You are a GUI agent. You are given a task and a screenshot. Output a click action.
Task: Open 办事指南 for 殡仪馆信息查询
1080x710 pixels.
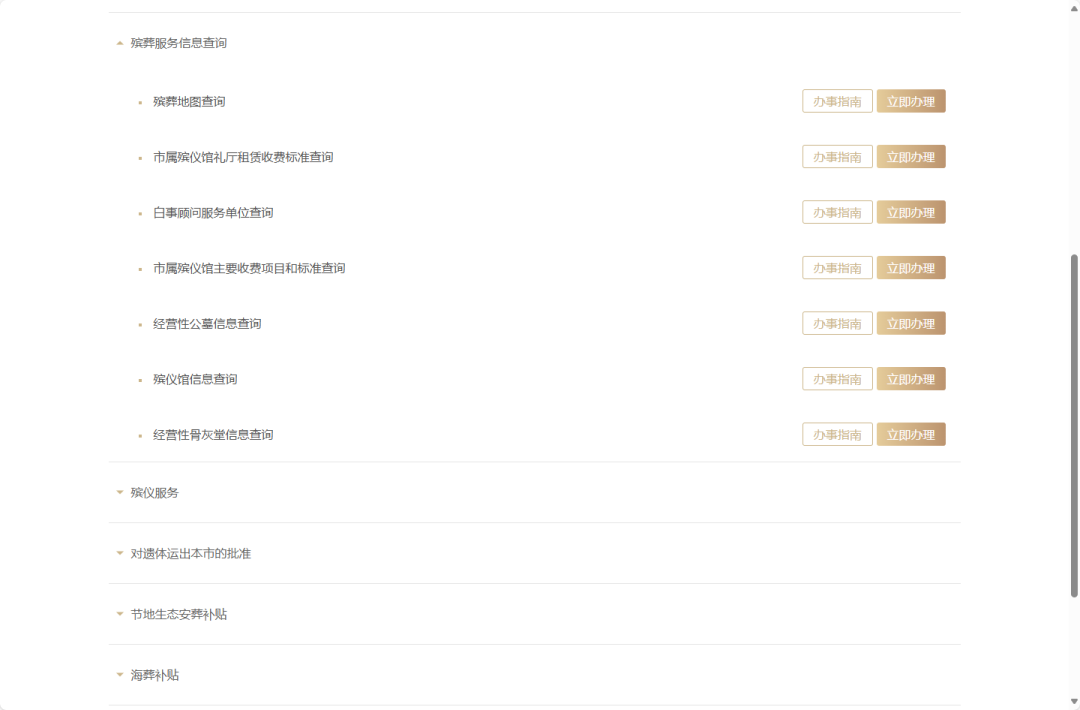[837, 379]
